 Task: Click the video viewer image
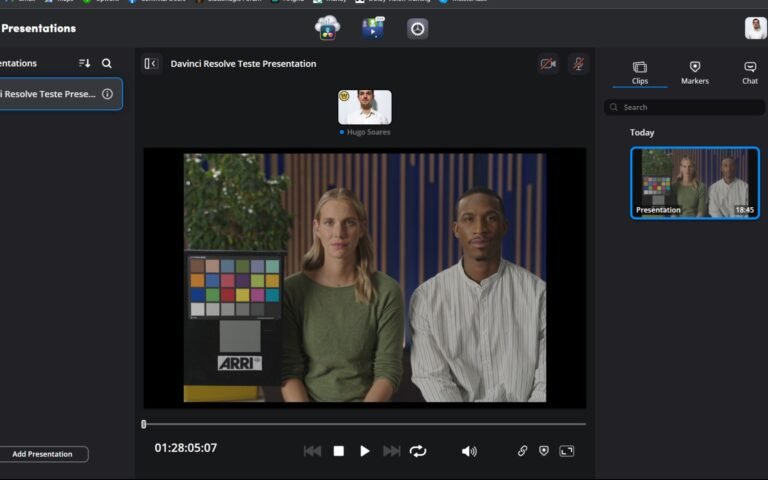pyautogui.click(x=364, y=278)
